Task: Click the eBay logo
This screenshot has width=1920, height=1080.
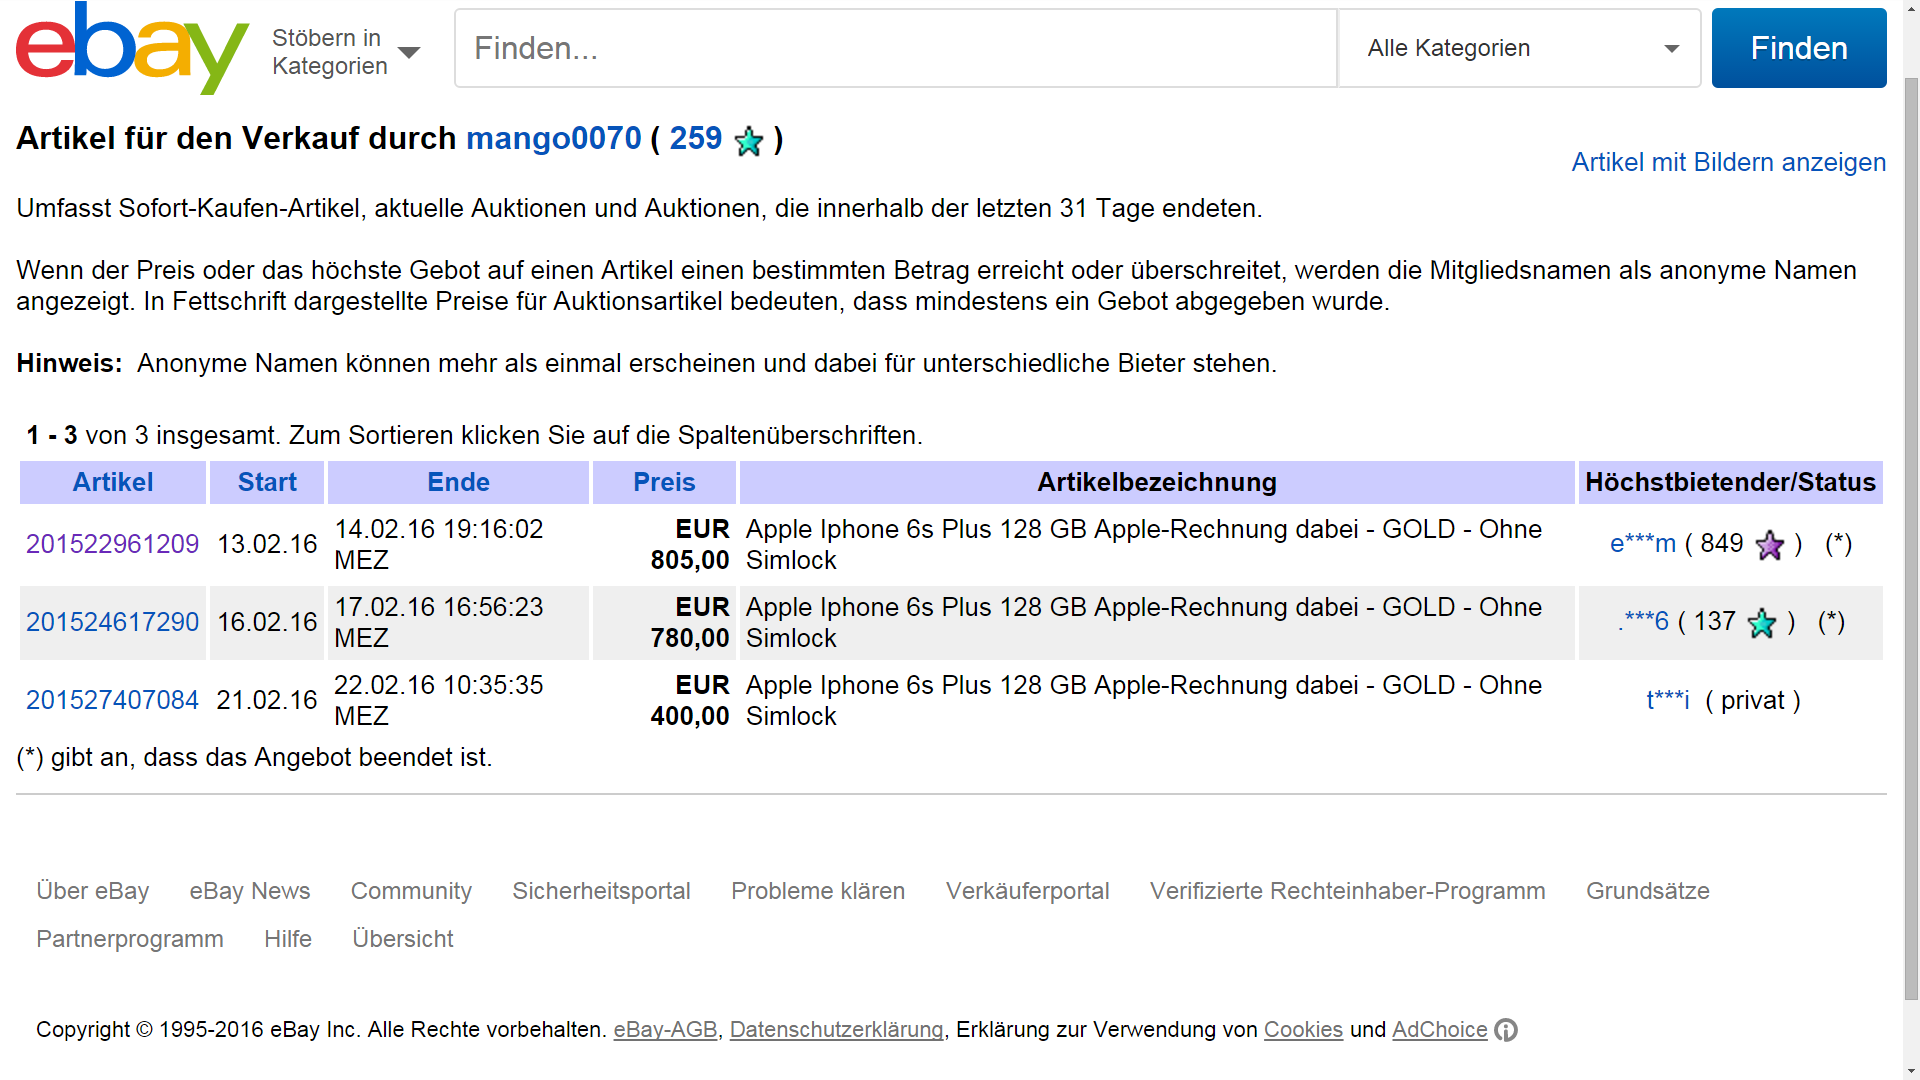Action: [132, 49]
